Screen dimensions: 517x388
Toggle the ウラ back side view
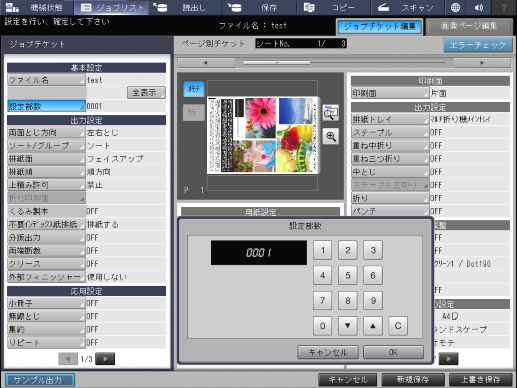194,113
